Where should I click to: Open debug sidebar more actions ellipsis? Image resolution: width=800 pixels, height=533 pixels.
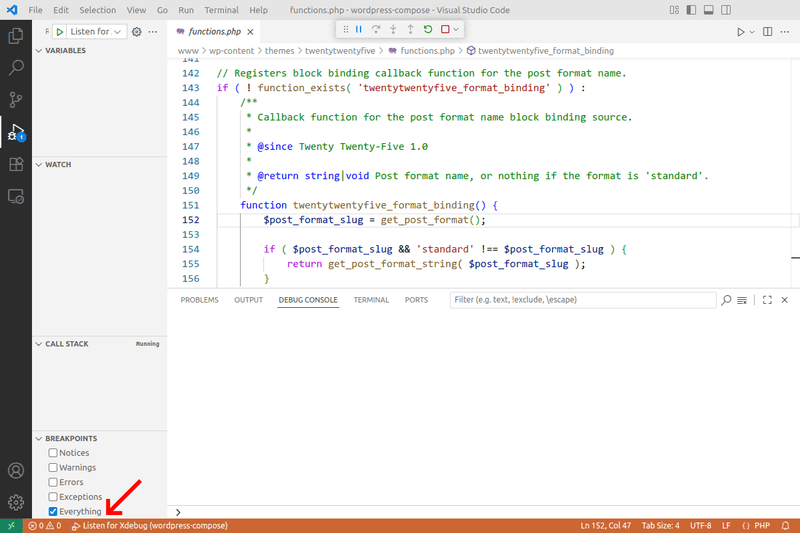(x=153, y=32)
